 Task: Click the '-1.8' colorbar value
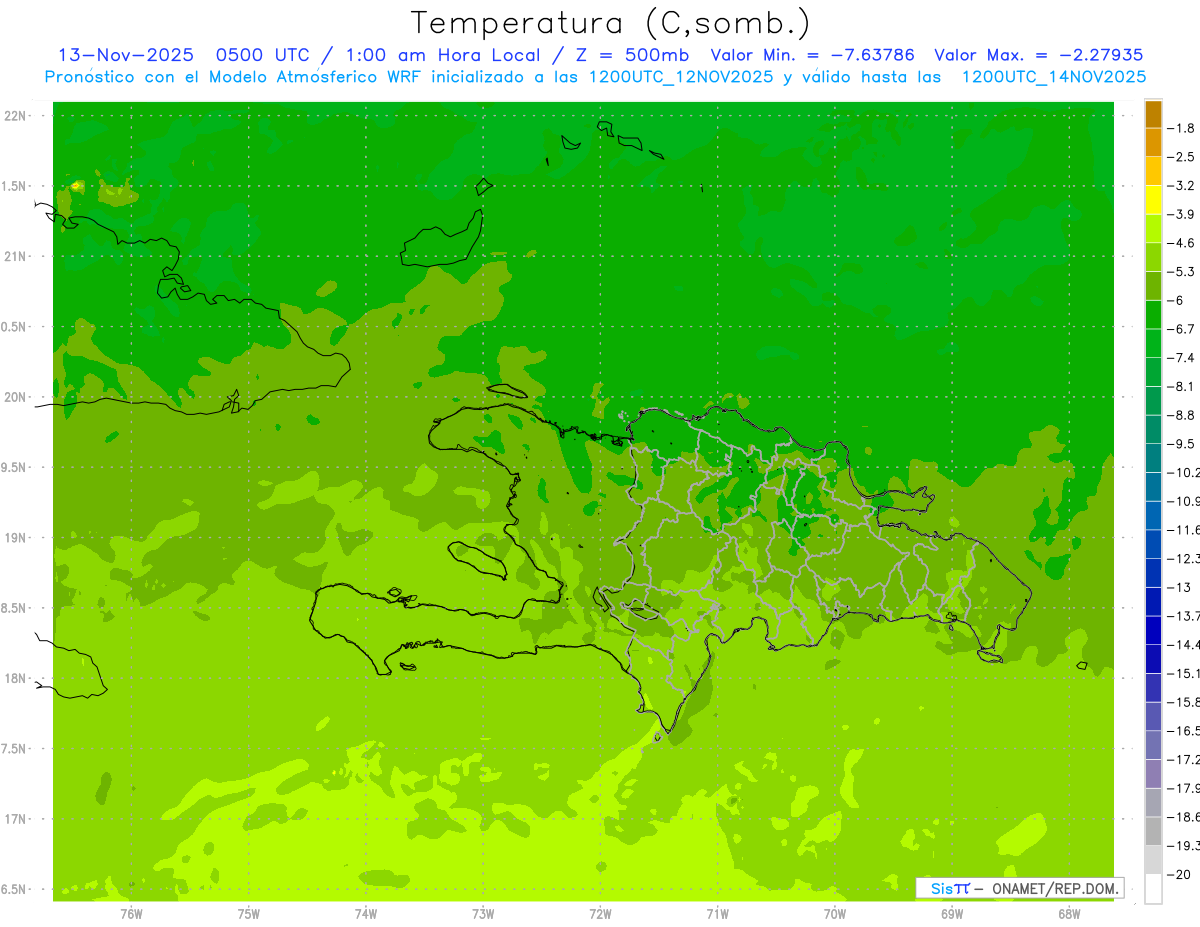[x=1181, y=128]
